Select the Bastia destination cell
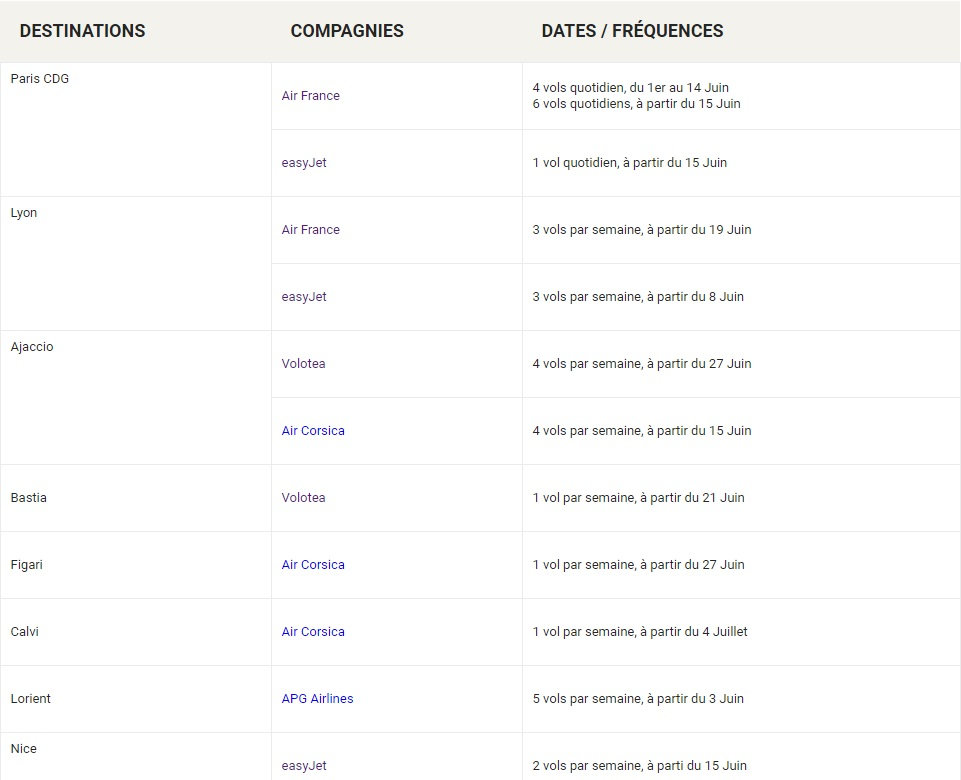Viewport: 961px width, 780px height. pyautogui.click(x=28, y=498)
